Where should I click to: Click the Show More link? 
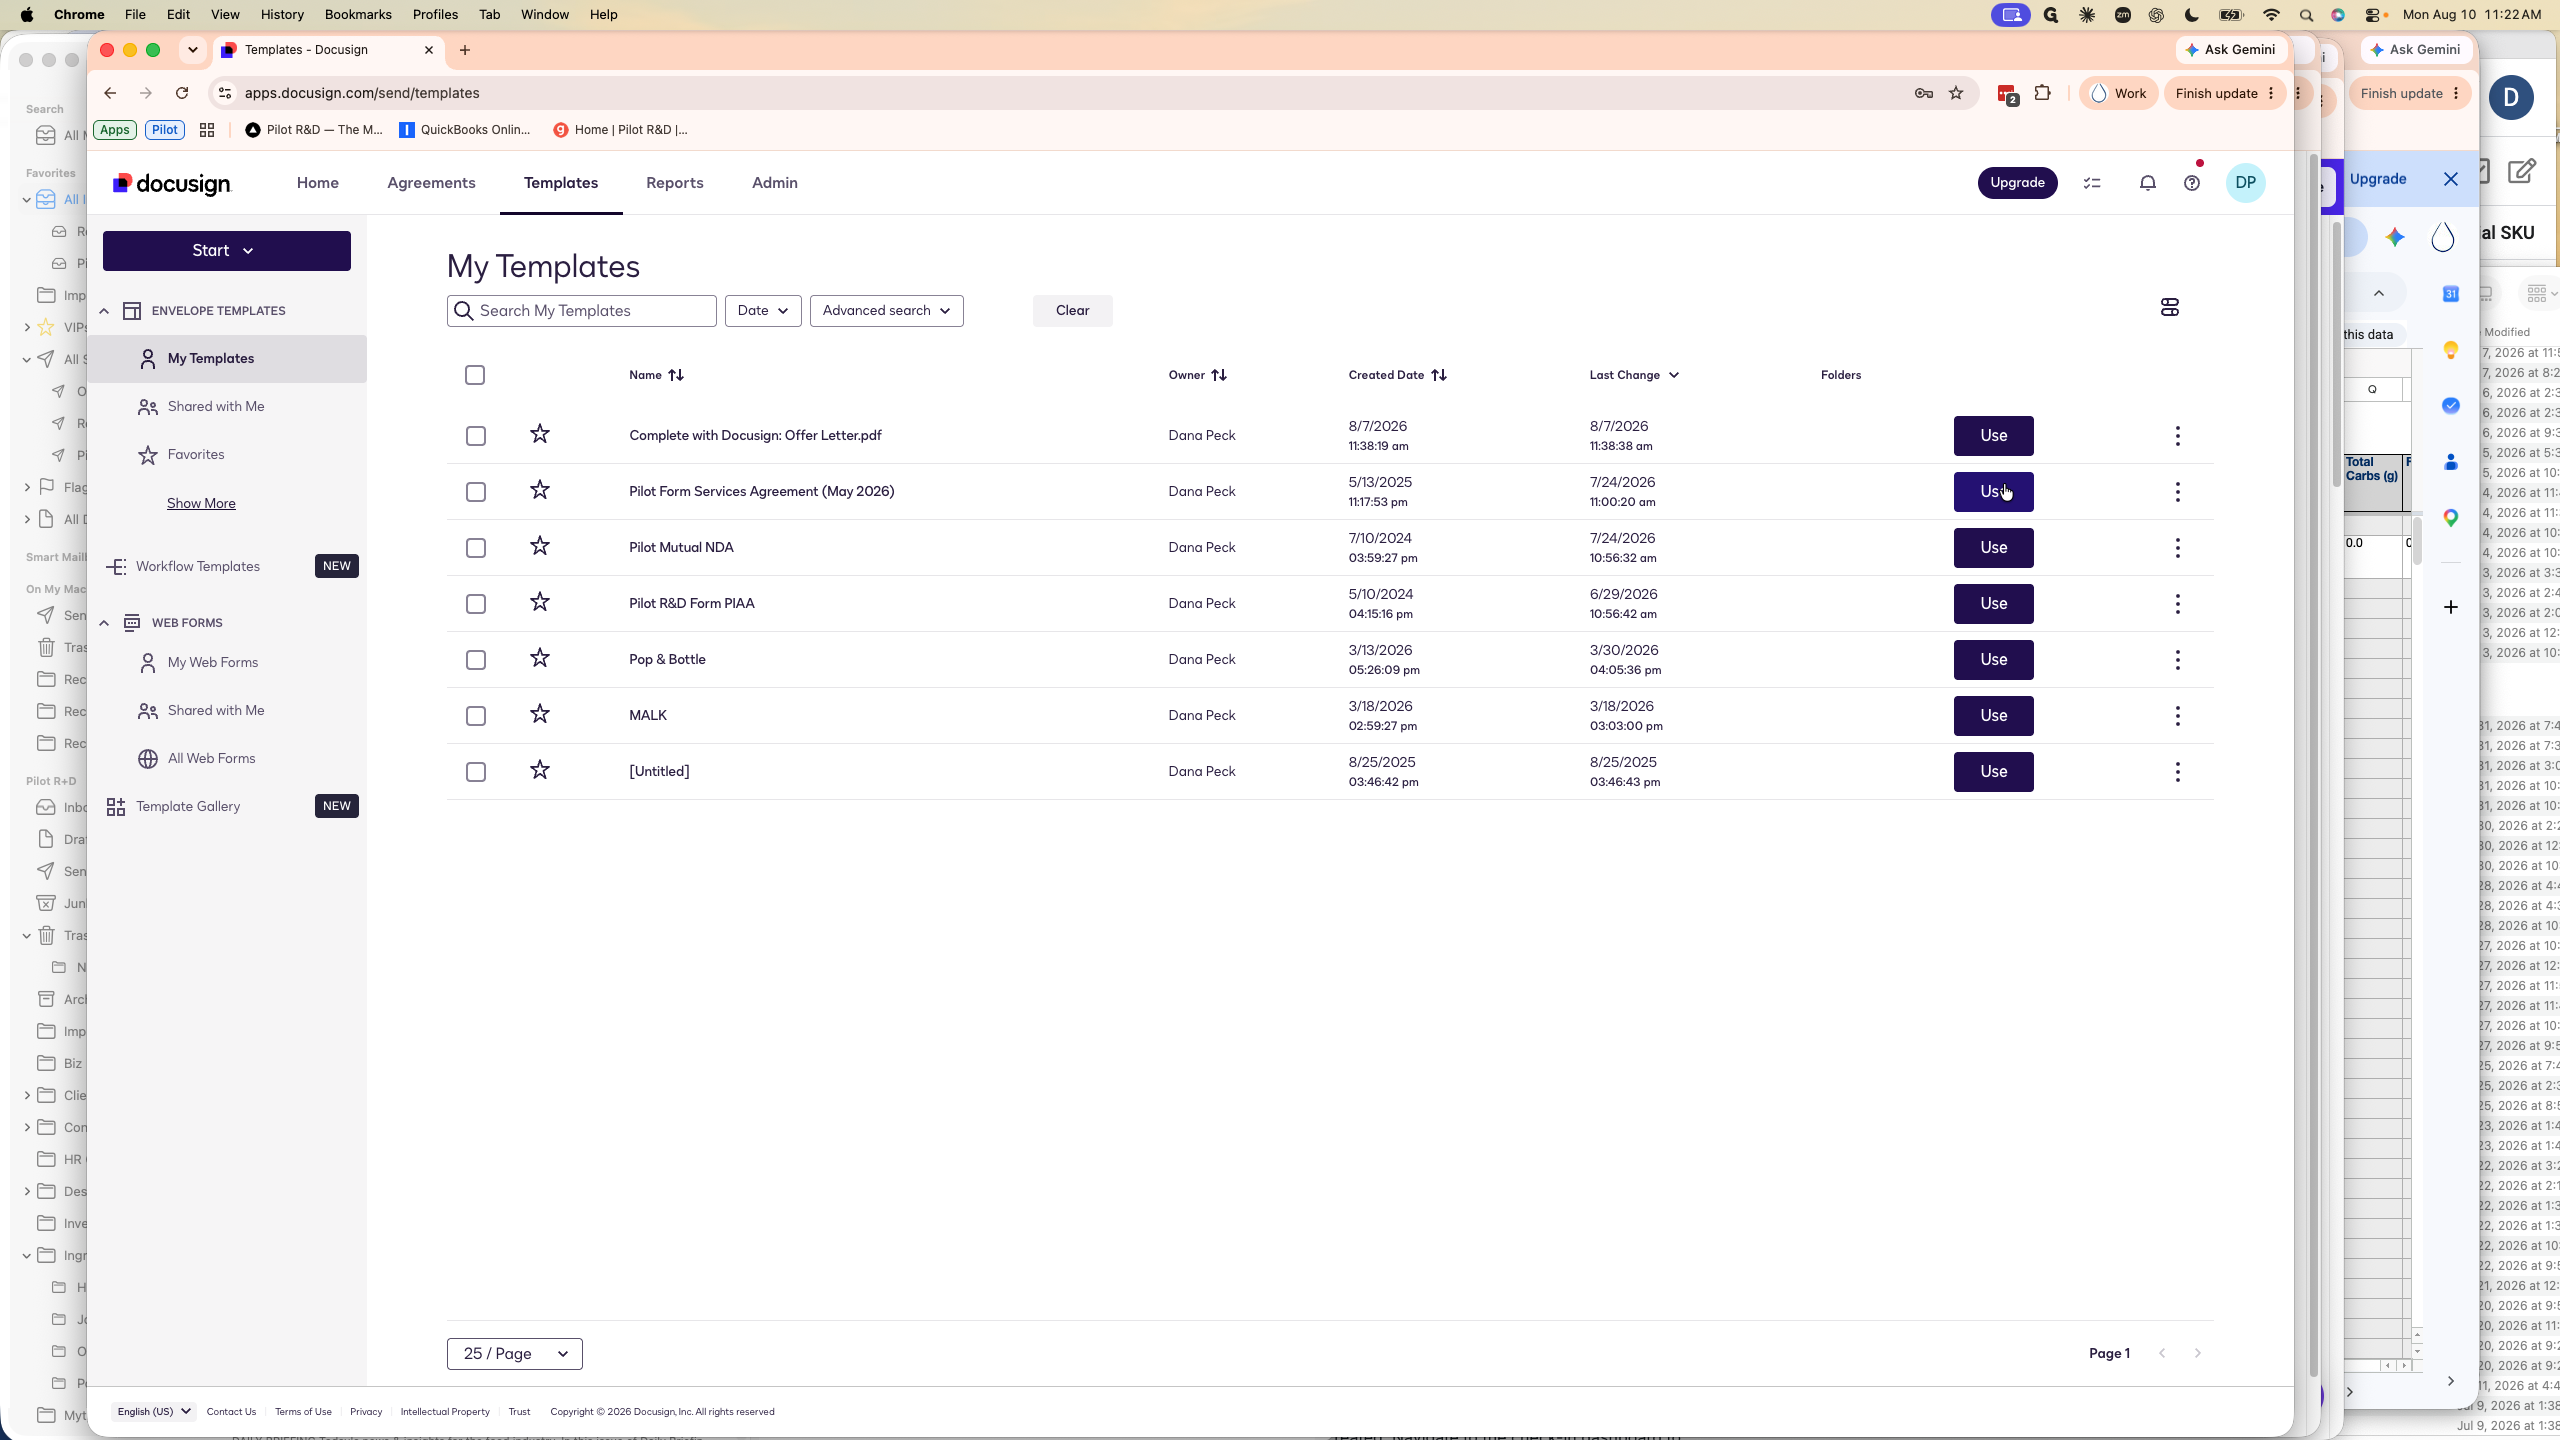tap(201, 503)
